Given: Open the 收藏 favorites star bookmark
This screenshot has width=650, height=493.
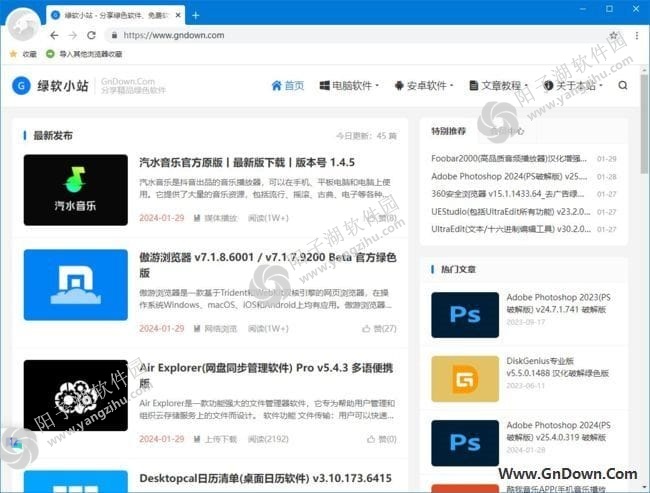Looking at the screenshot, I should coord(23,54).
